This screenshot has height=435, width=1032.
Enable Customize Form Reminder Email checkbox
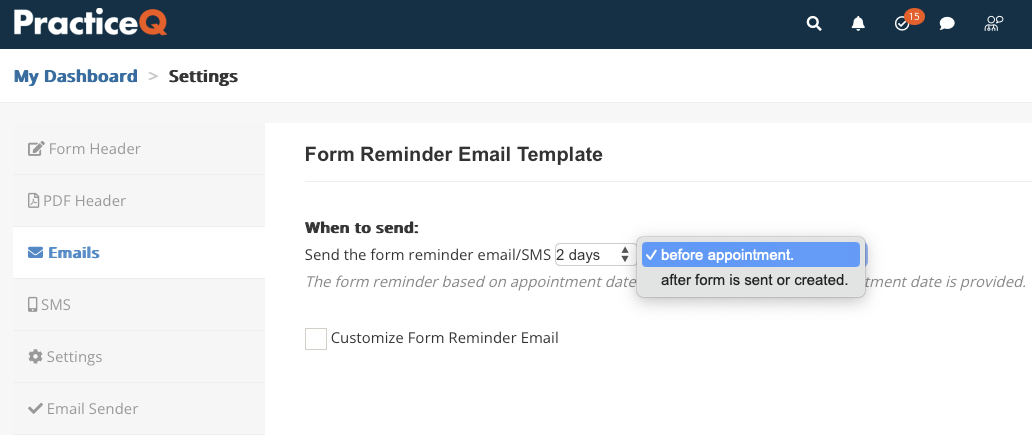(316, 339)
